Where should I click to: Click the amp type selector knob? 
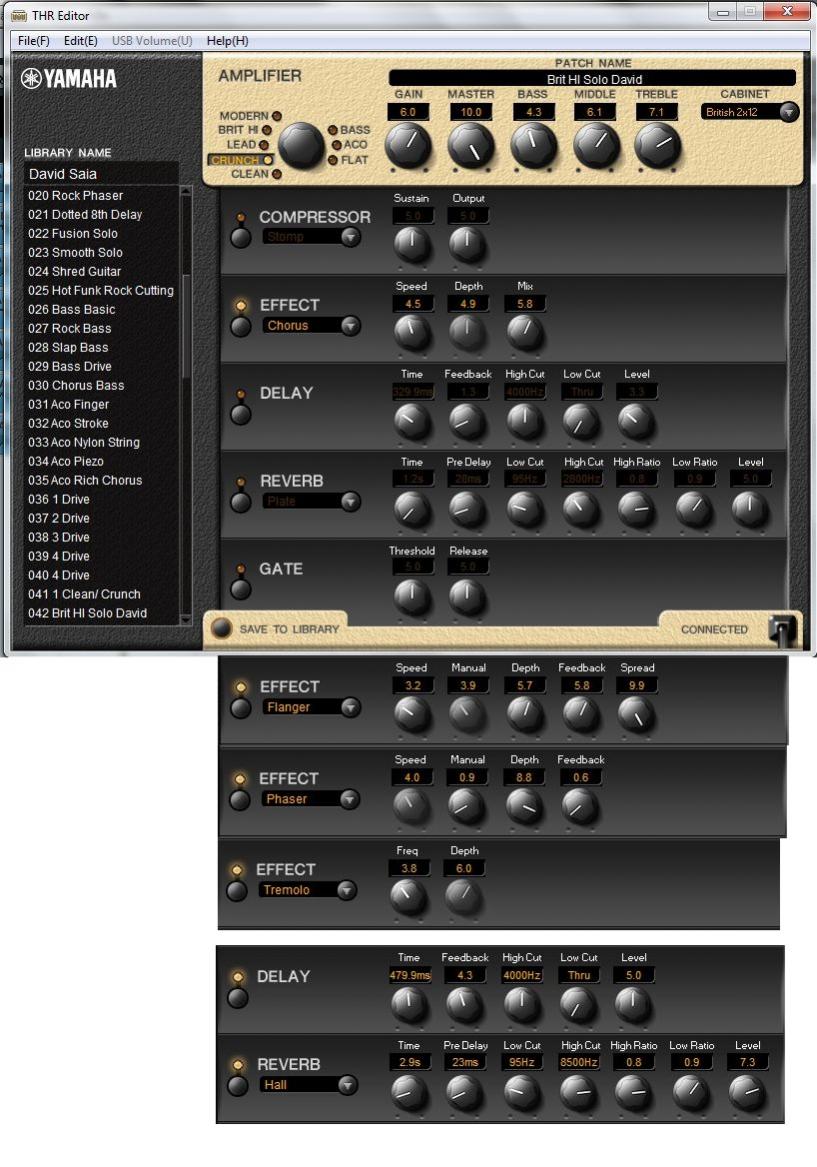pos(301,144)
